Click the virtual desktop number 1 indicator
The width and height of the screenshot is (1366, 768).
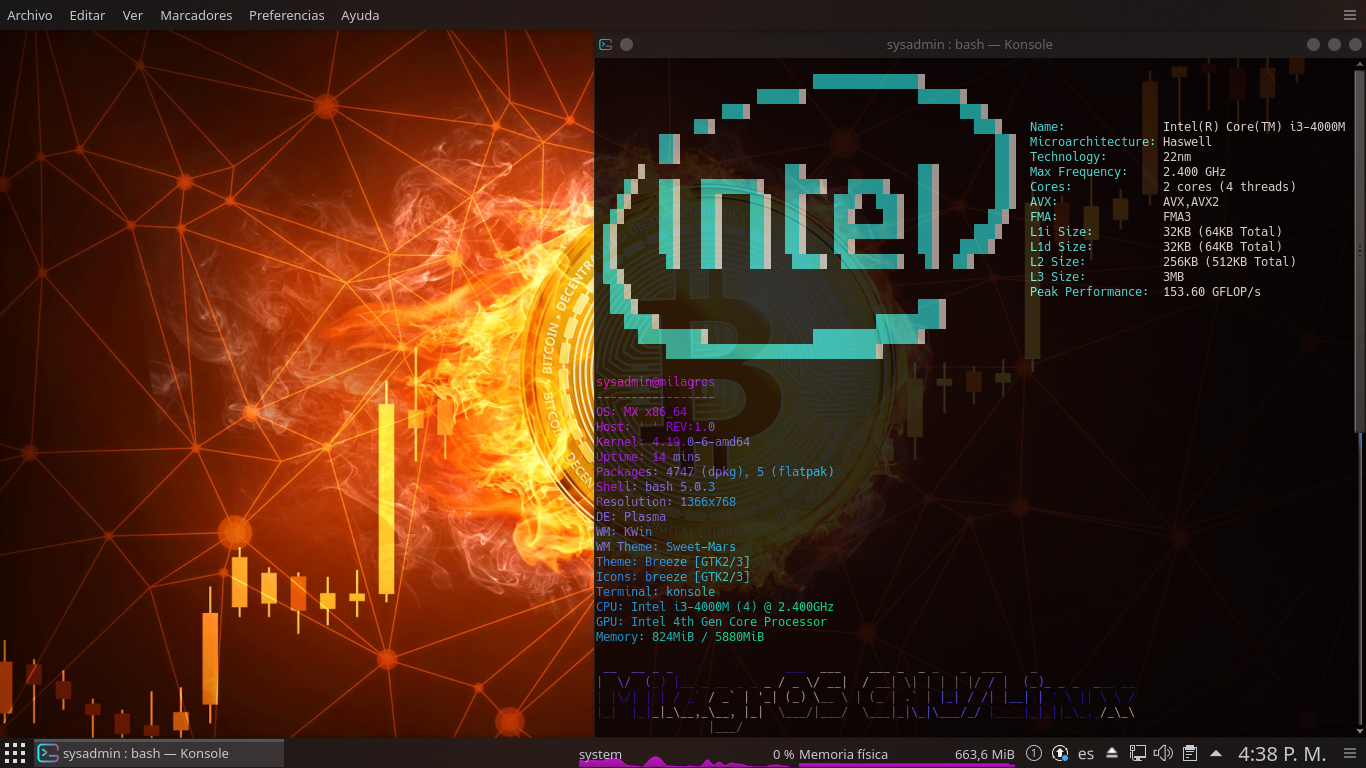[x=1034, y=754]
